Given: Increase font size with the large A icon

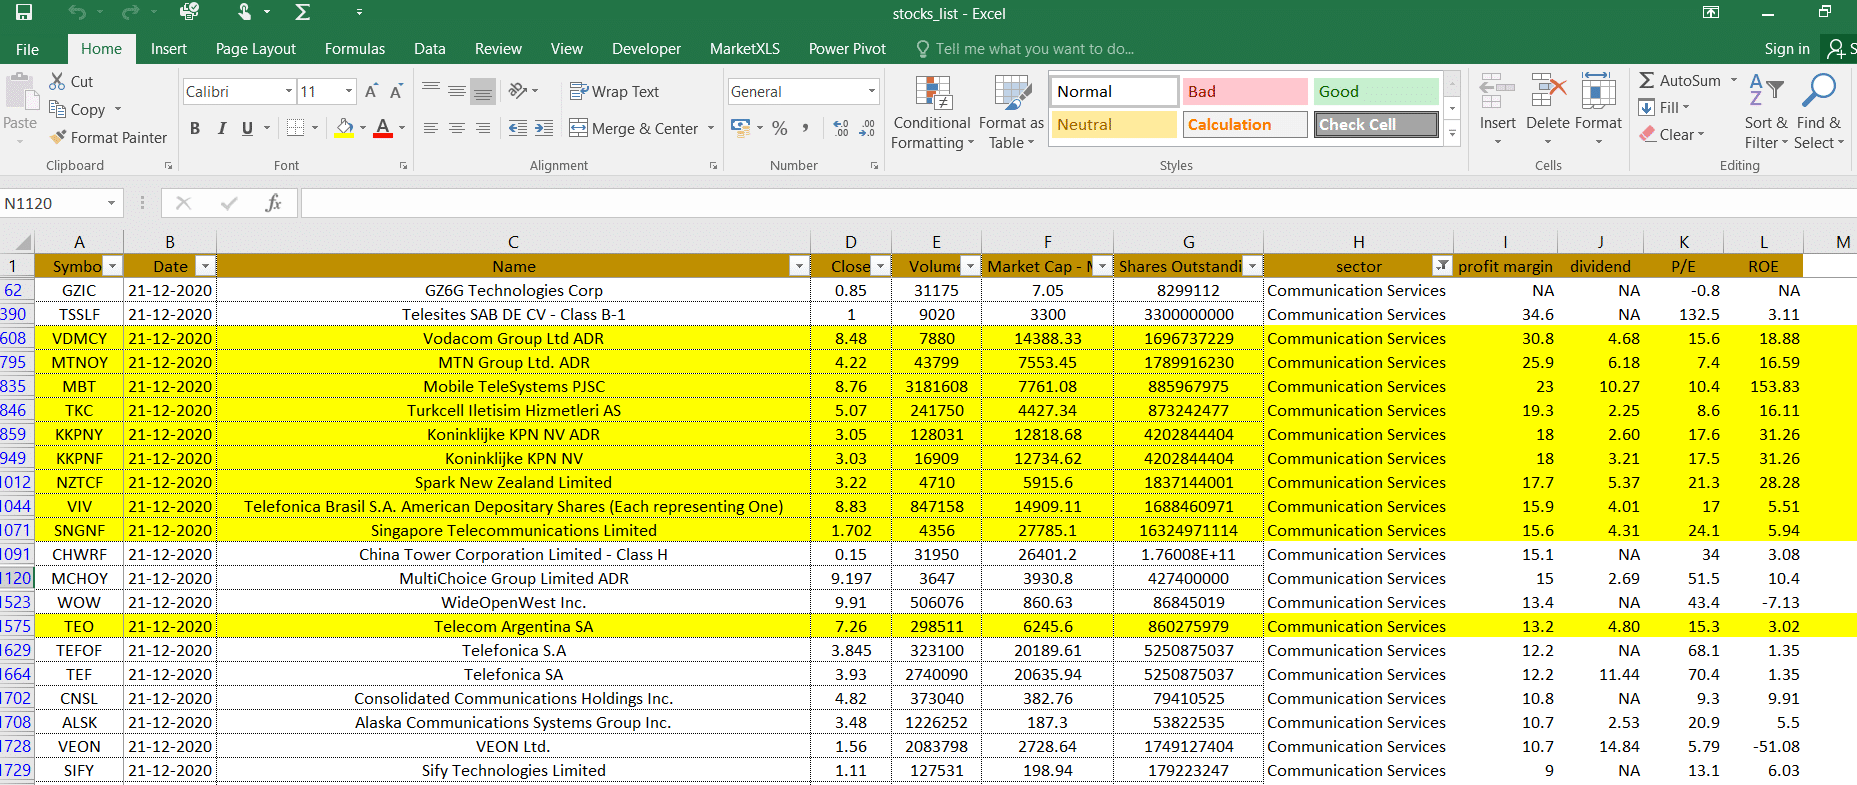Looking at the screenshot, I should (x=371, y=91).
